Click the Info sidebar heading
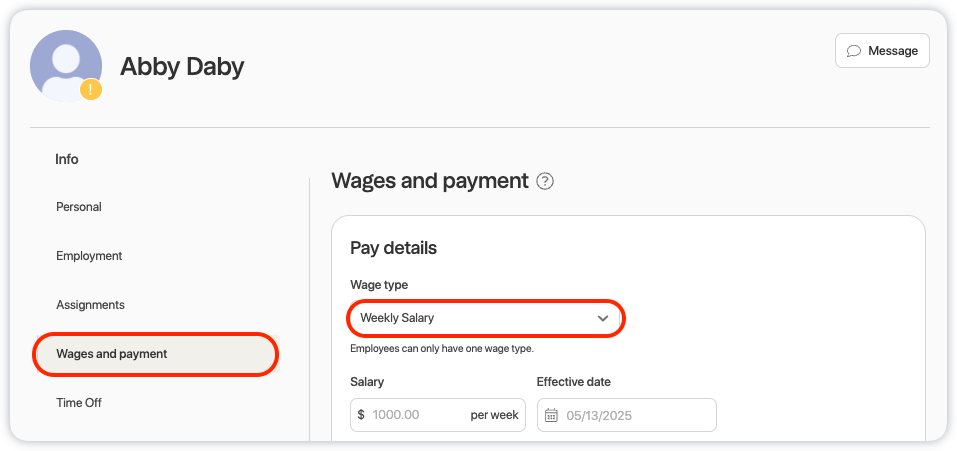The image size is (957, 451). (x=67, y=159)
